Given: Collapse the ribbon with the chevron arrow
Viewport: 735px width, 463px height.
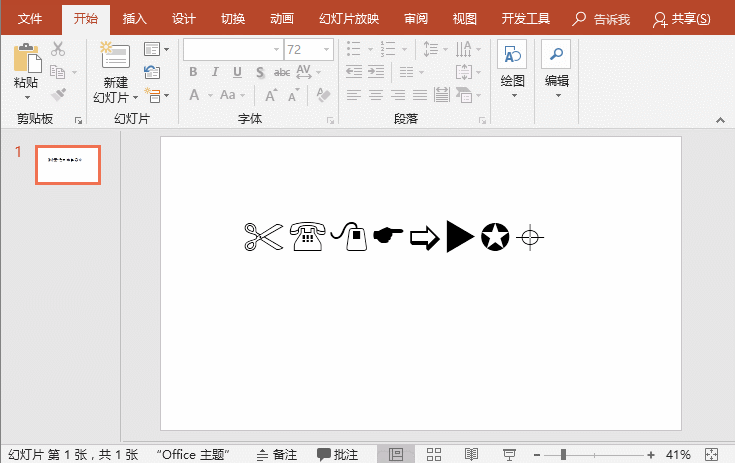Looking at the screenshot, I should tap(719, 120).
